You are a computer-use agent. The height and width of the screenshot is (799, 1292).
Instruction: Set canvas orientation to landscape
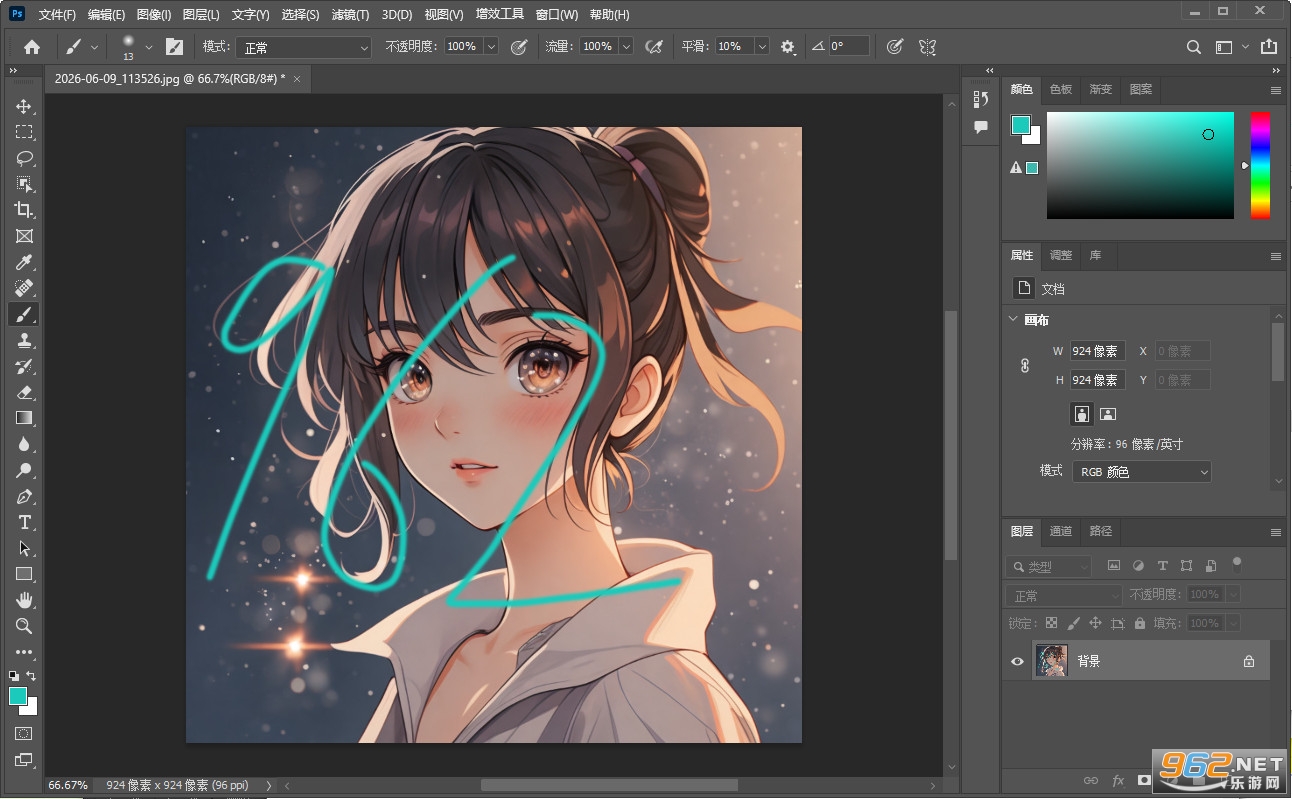click(x=1107, y=413)
